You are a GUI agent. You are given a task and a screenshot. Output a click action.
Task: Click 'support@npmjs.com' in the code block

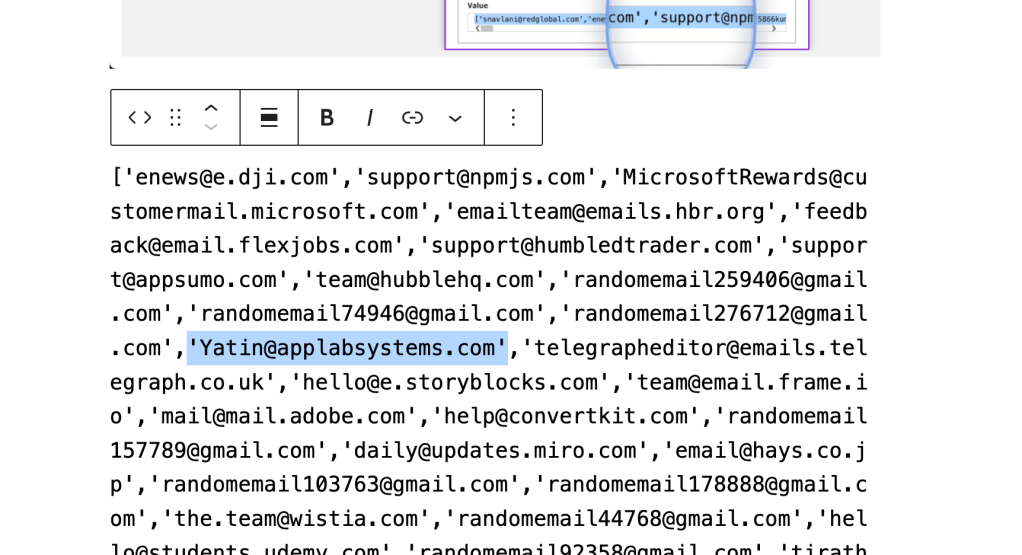[x=476, y=177]
